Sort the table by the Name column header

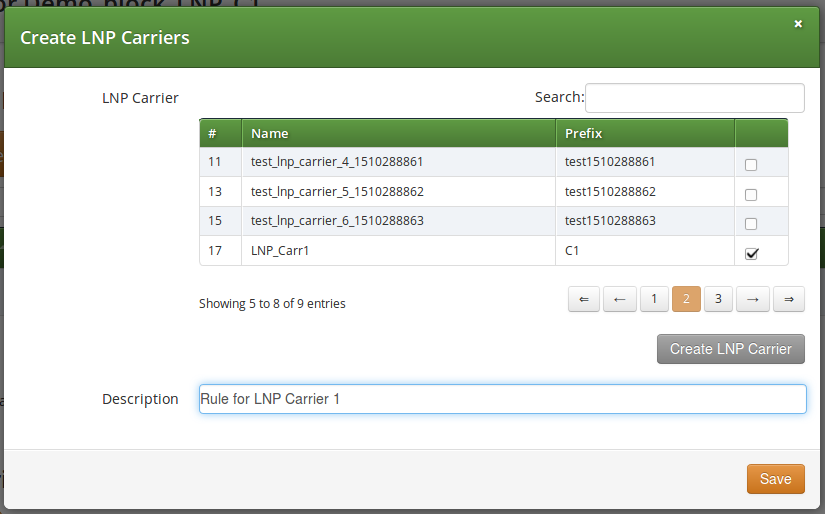(x=399, y=134)
